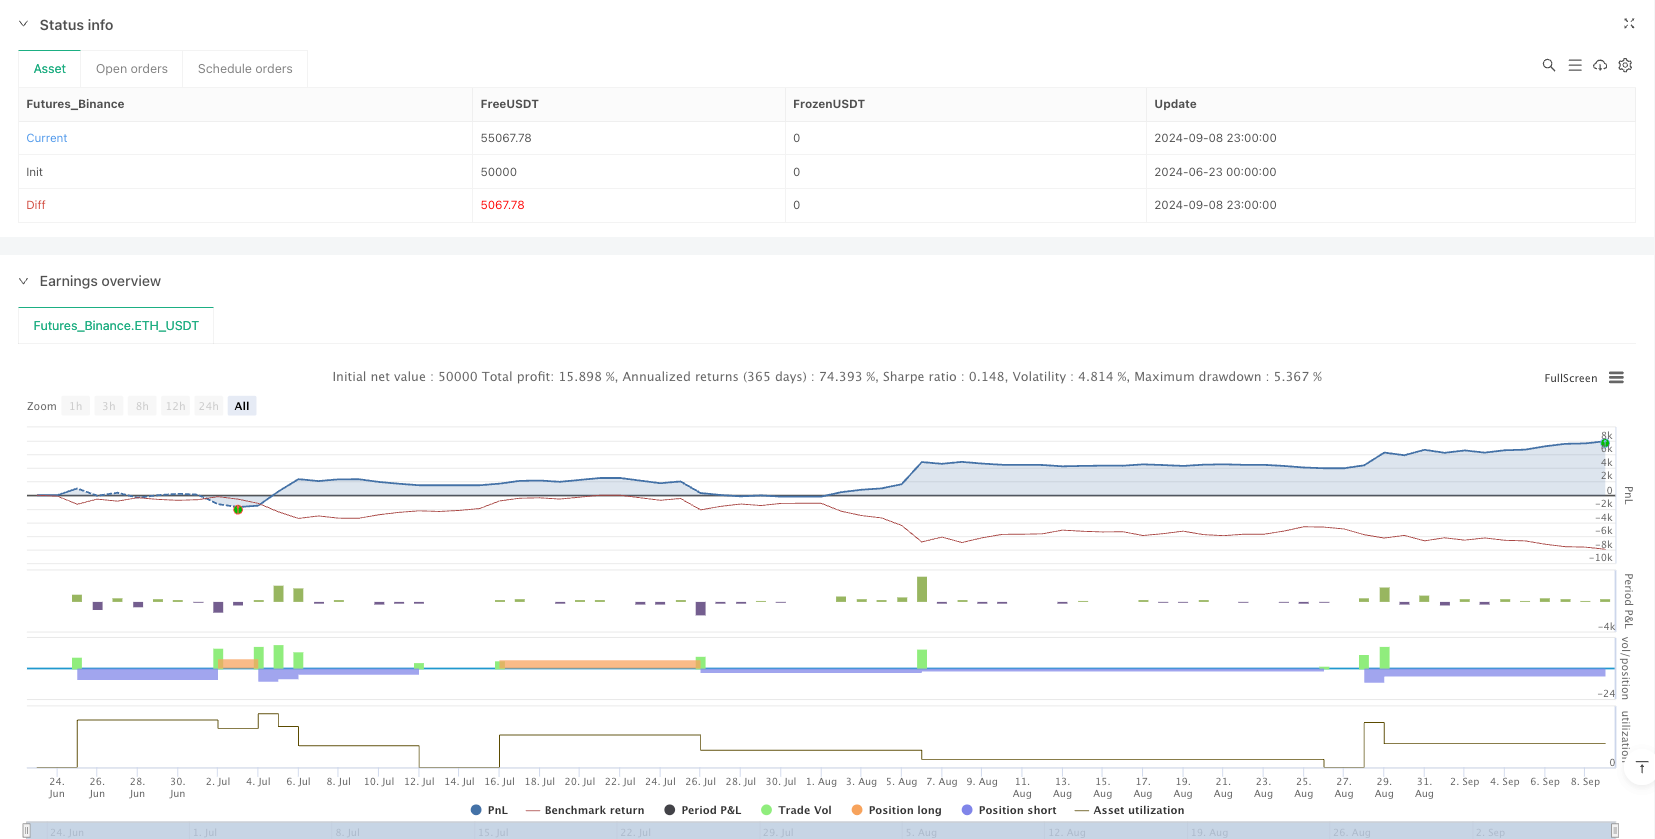The width and height of the screenshot is (1655, 839).
Task: Open the list view hamburger icon
Action: [x=1574, y=65]
